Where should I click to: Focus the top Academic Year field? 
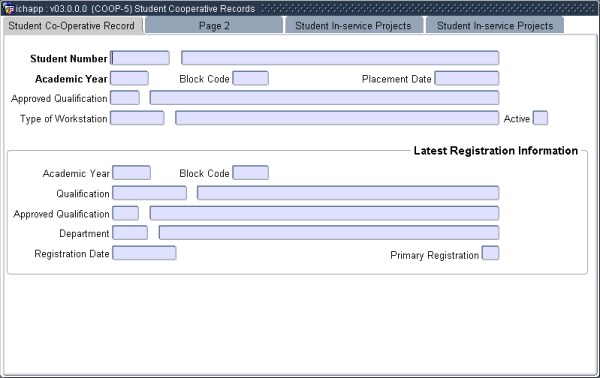point(129,78)
